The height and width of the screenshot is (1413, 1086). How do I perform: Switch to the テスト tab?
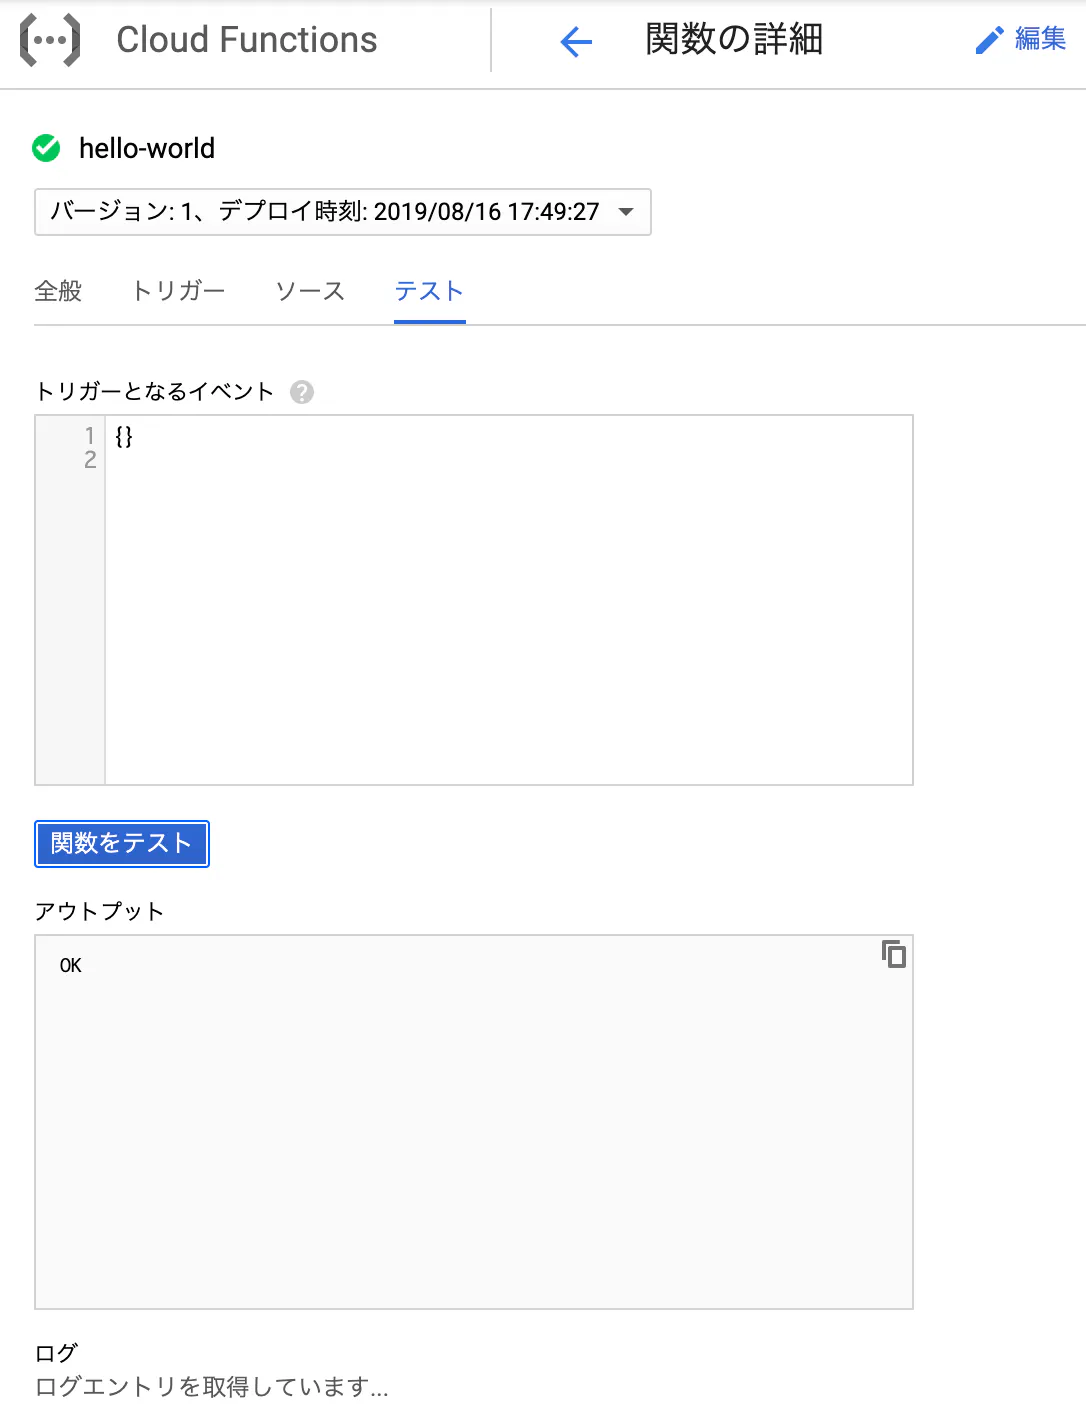(428, 291)
